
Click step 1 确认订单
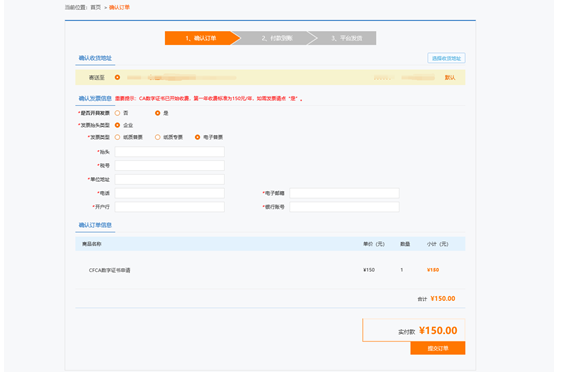(201, 38)
